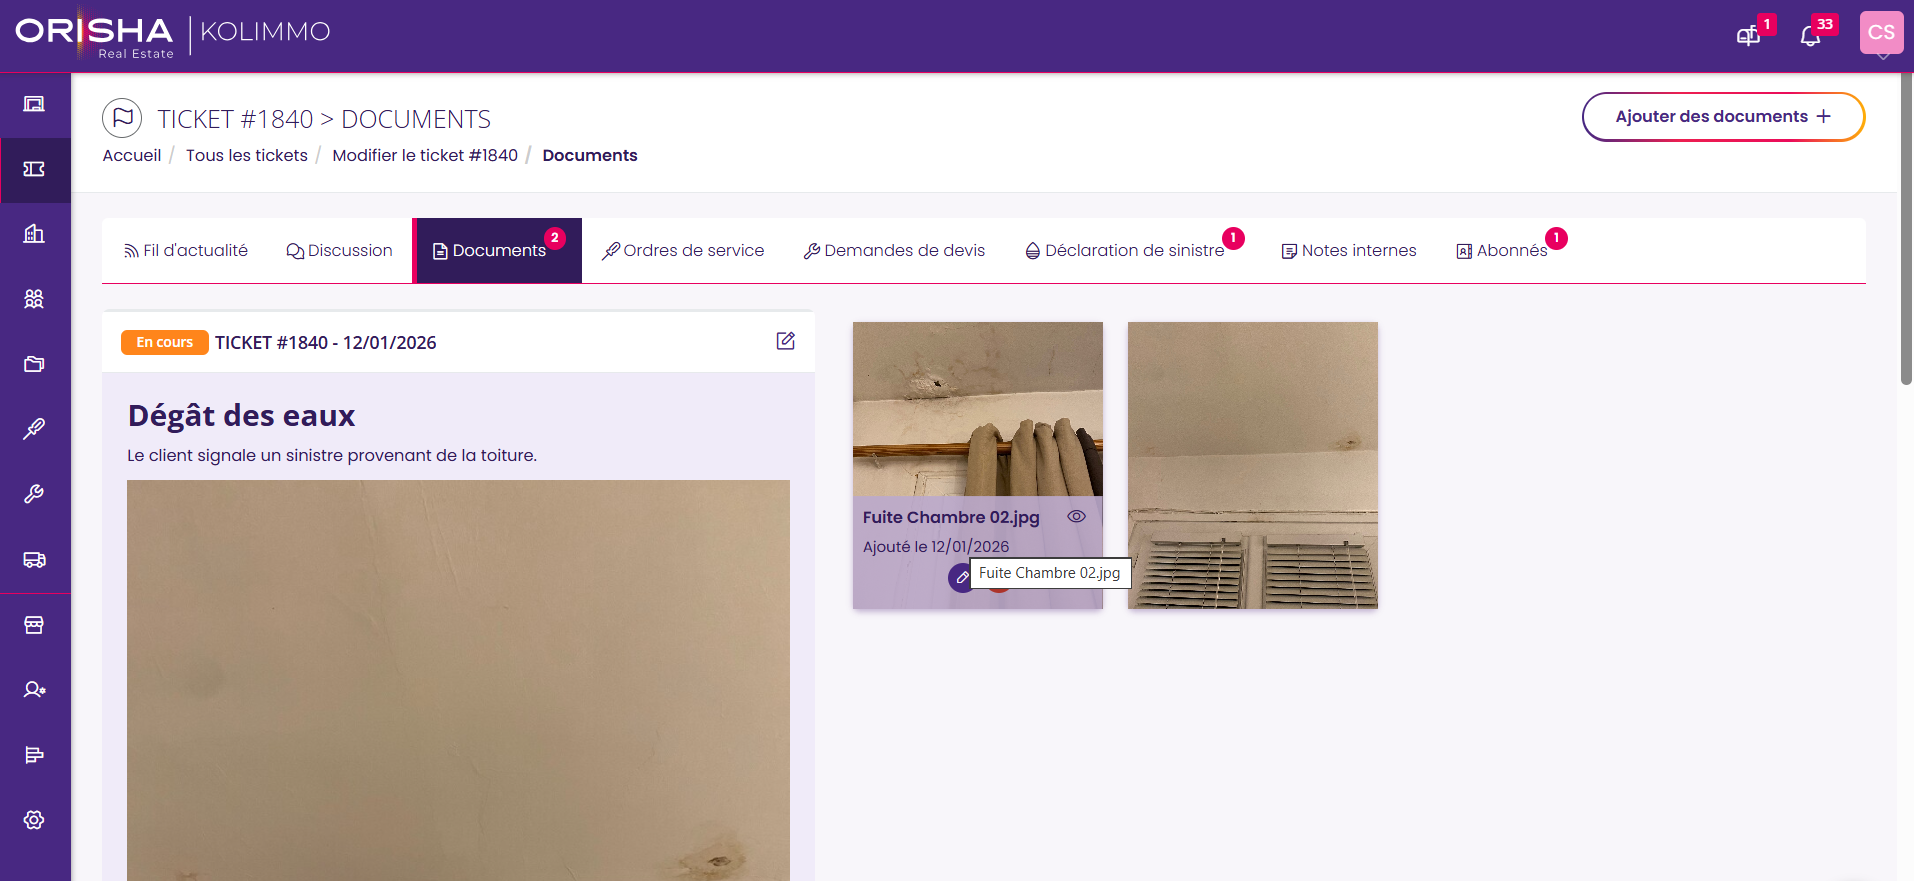Open the Fuite Chambre 02.jpg thumbnail image
1914x881 pixels.
pos(977,408)
